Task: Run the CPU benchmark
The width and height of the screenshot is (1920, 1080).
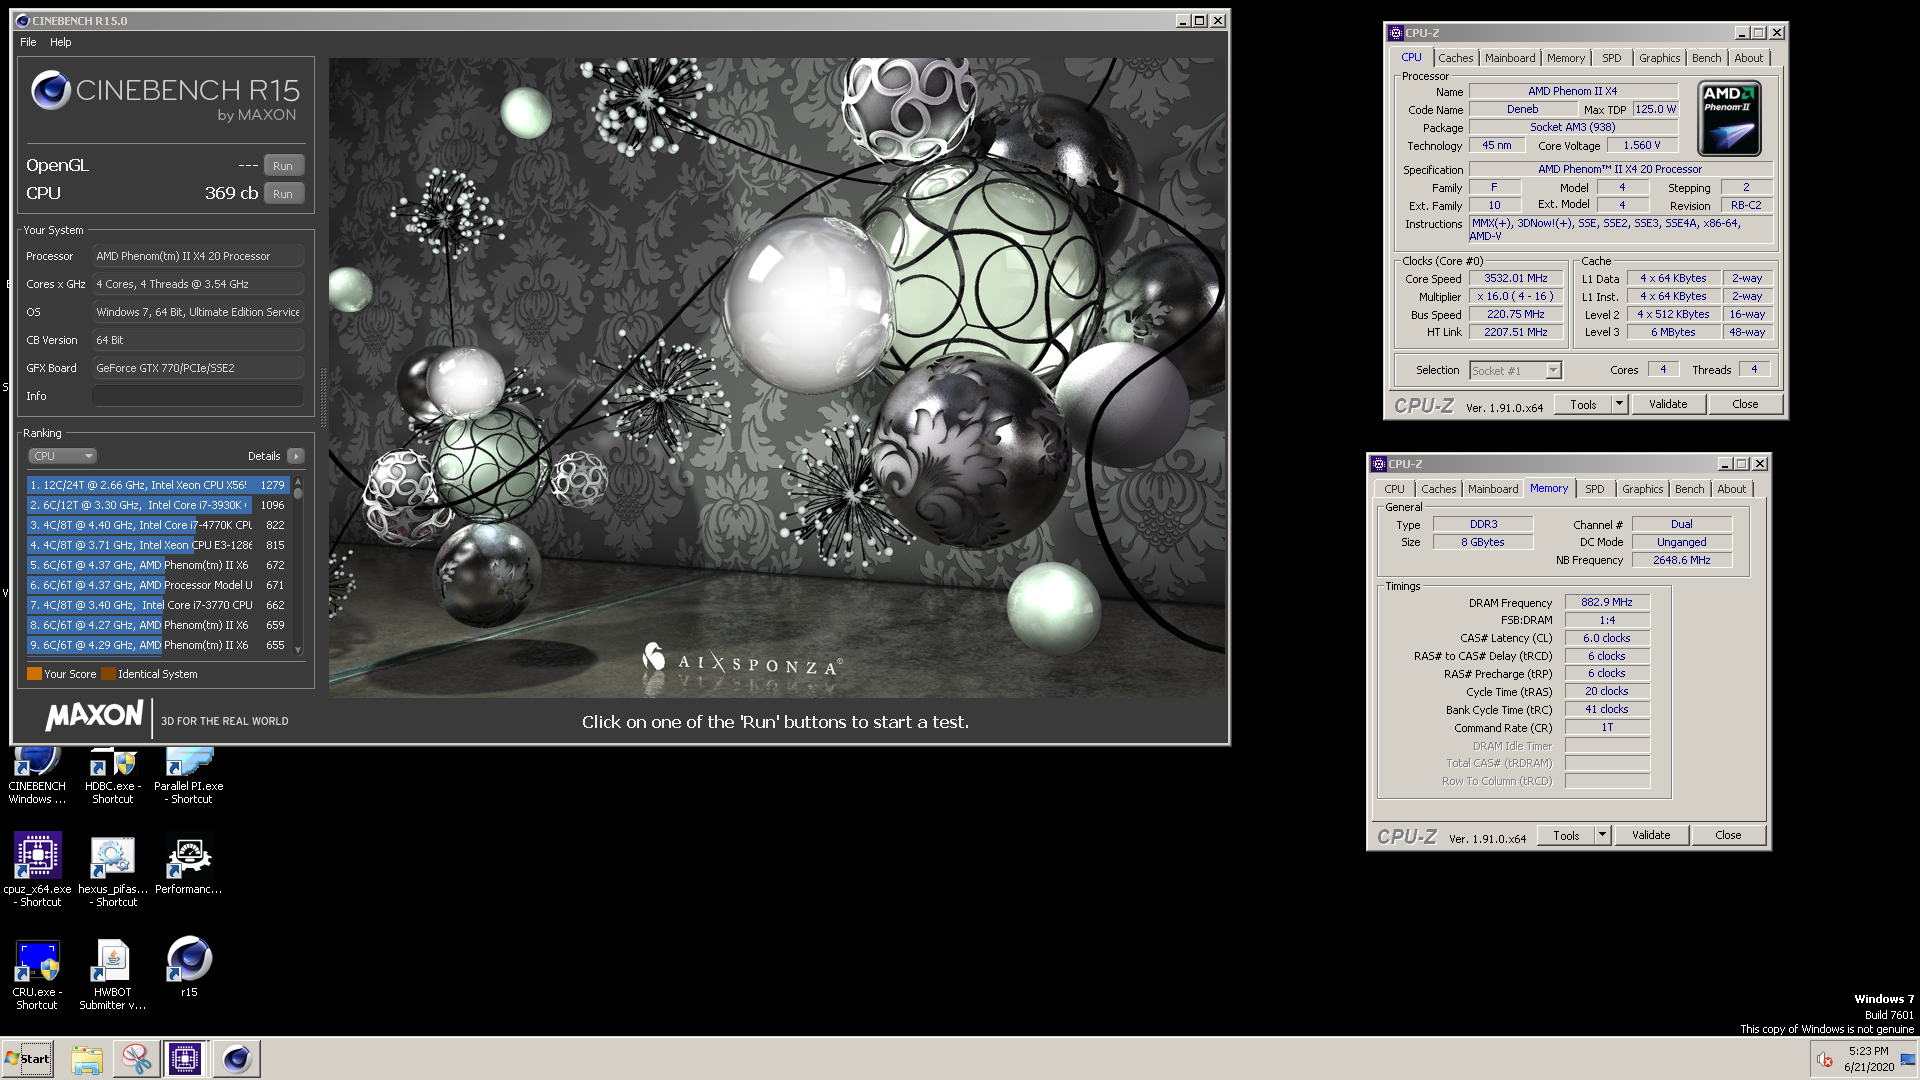Action: (283, 194)
